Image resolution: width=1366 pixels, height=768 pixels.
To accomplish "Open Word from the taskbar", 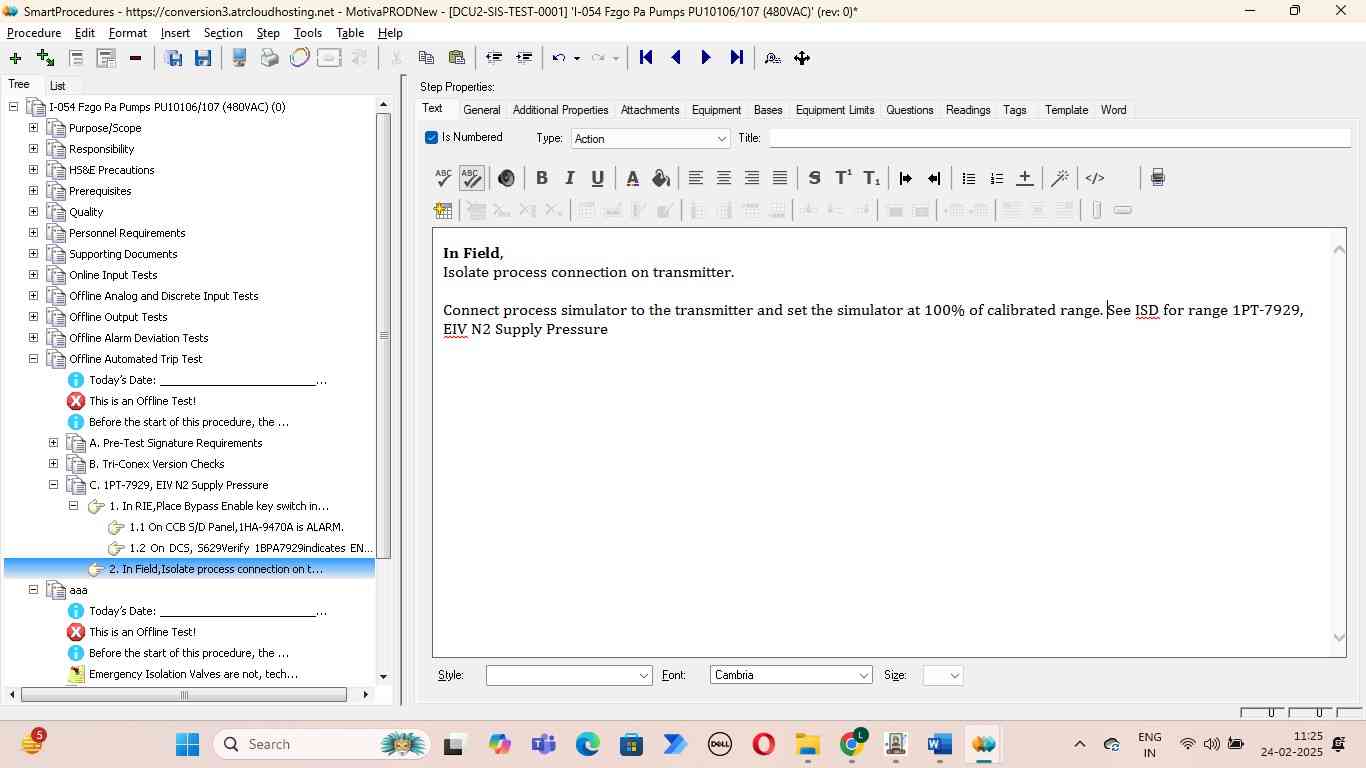I will tap(939, 744).
